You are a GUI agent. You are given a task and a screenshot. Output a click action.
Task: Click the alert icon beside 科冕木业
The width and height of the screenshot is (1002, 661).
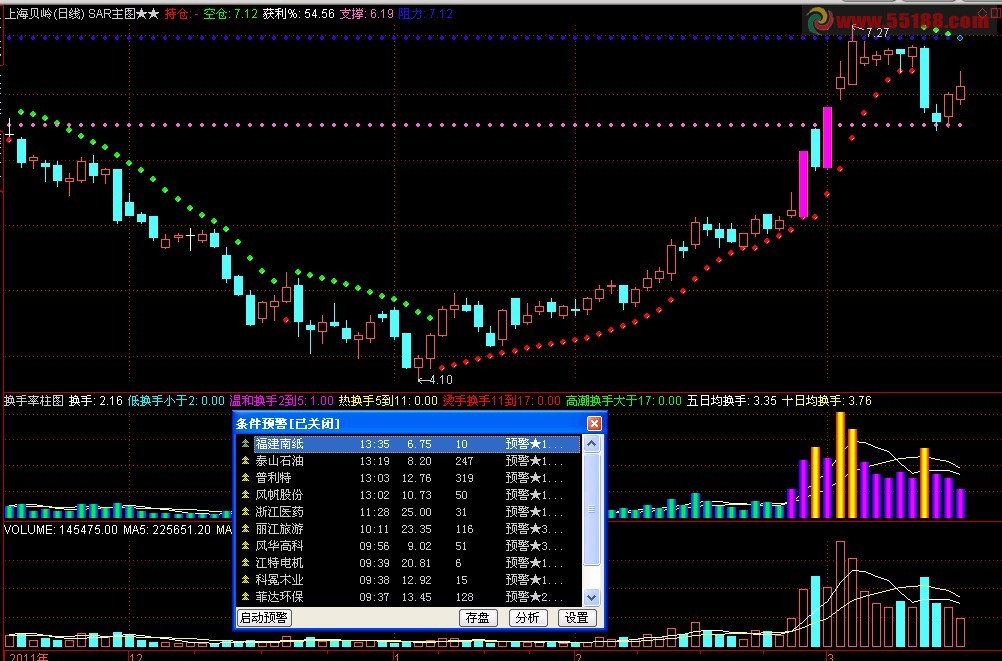245,580
